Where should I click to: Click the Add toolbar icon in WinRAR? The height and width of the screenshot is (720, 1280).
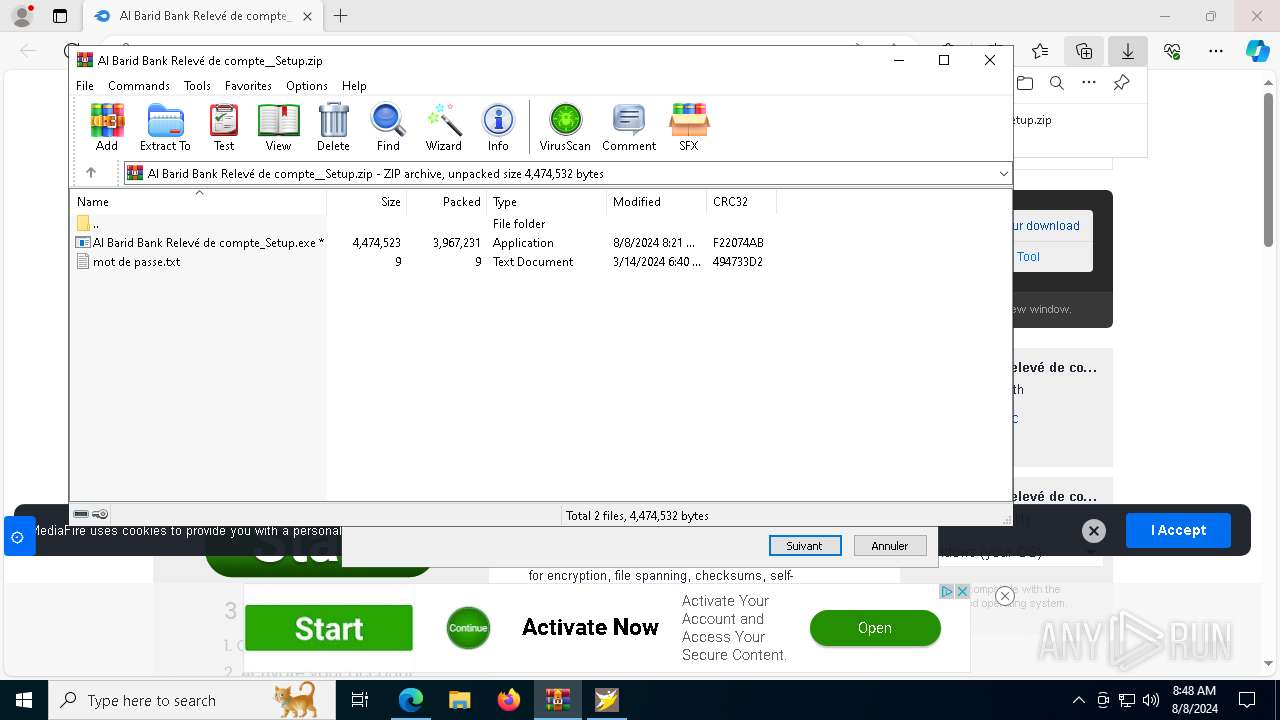(x=107, y=127)
